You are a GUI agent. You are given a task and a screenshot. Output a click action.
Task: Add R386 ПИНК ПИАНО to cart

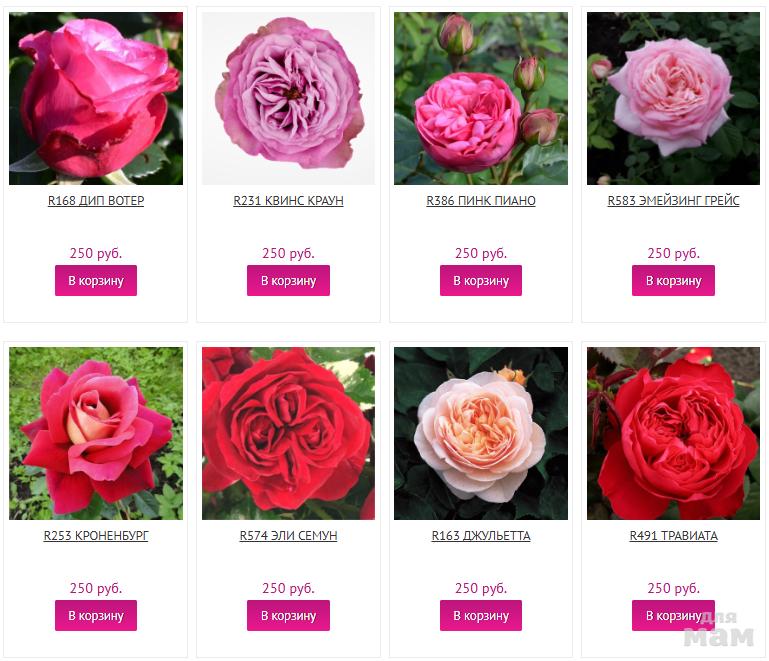[x=481, y=280]
